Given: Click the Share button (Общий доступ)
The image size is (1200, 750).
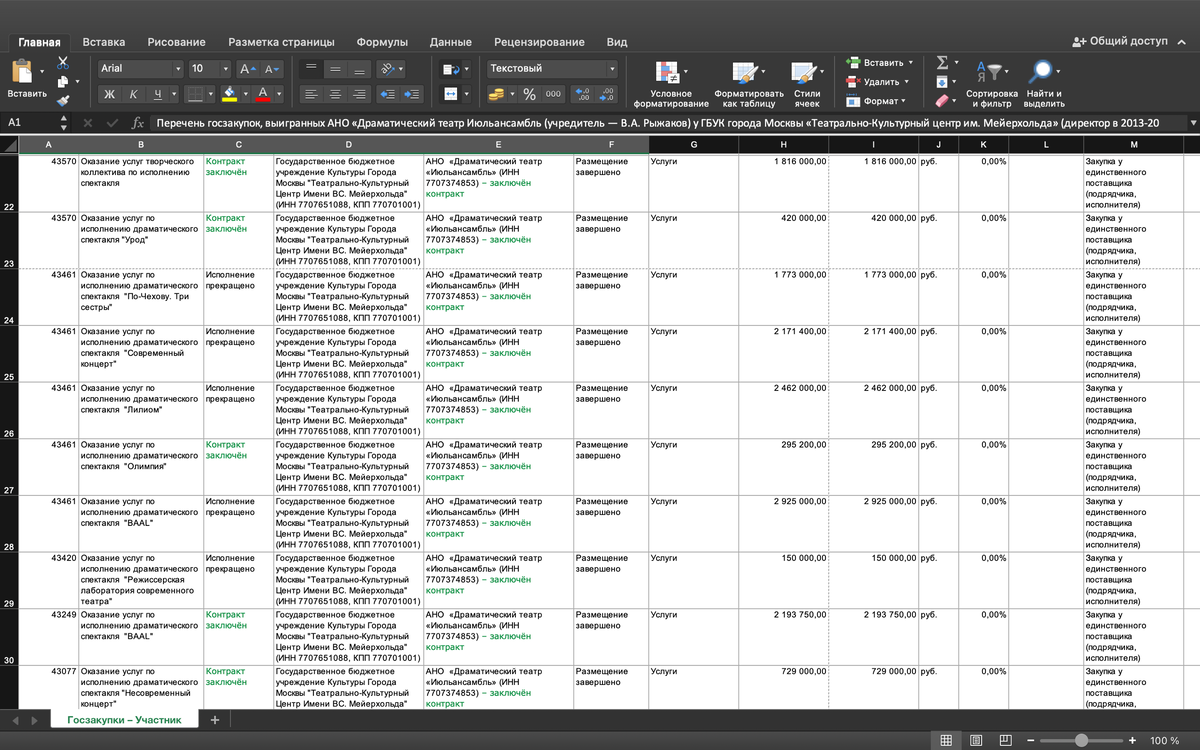Looking at the screenshot, I should (1120, 42).
